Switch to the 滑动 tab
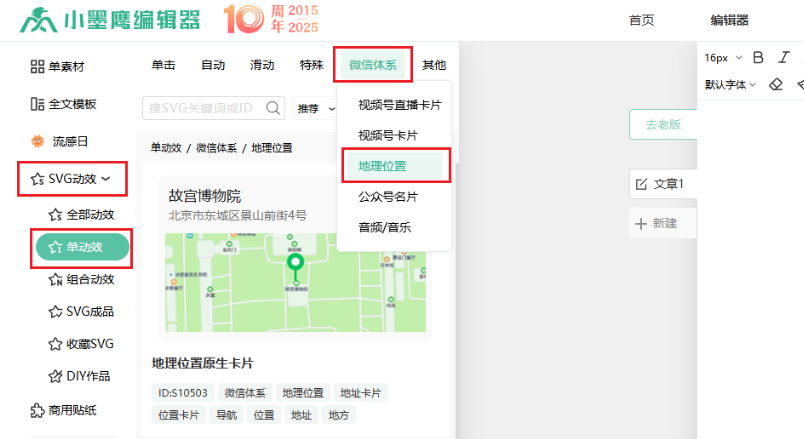This screenshot has width=804, height=439. (262, 65)
